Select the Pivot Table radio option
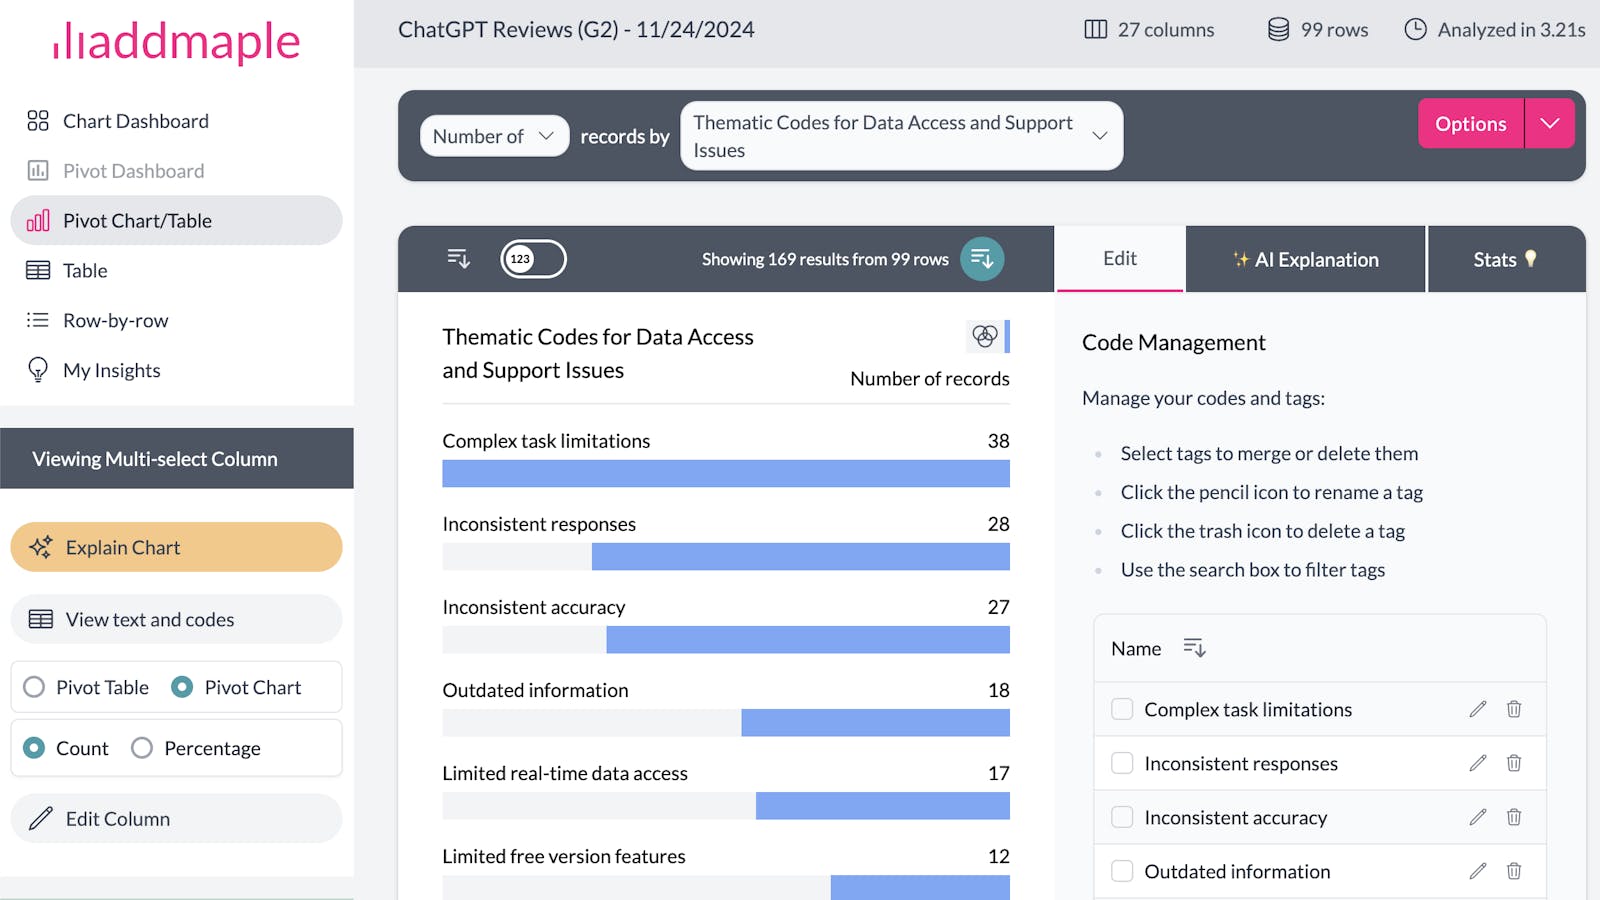This screenshot has height=900, width=1600. 35,687
